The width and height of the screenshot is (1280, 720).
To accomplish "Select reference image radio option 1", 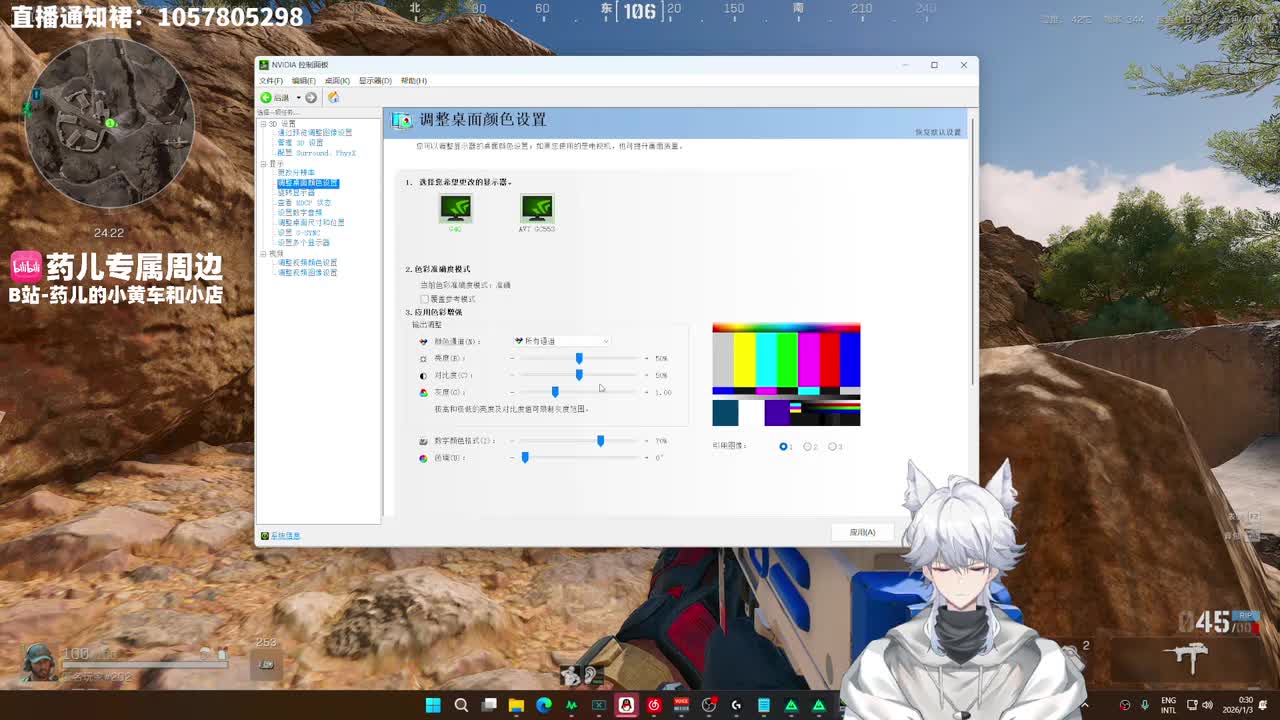I will pyautogui.click(x=783, y=446).
